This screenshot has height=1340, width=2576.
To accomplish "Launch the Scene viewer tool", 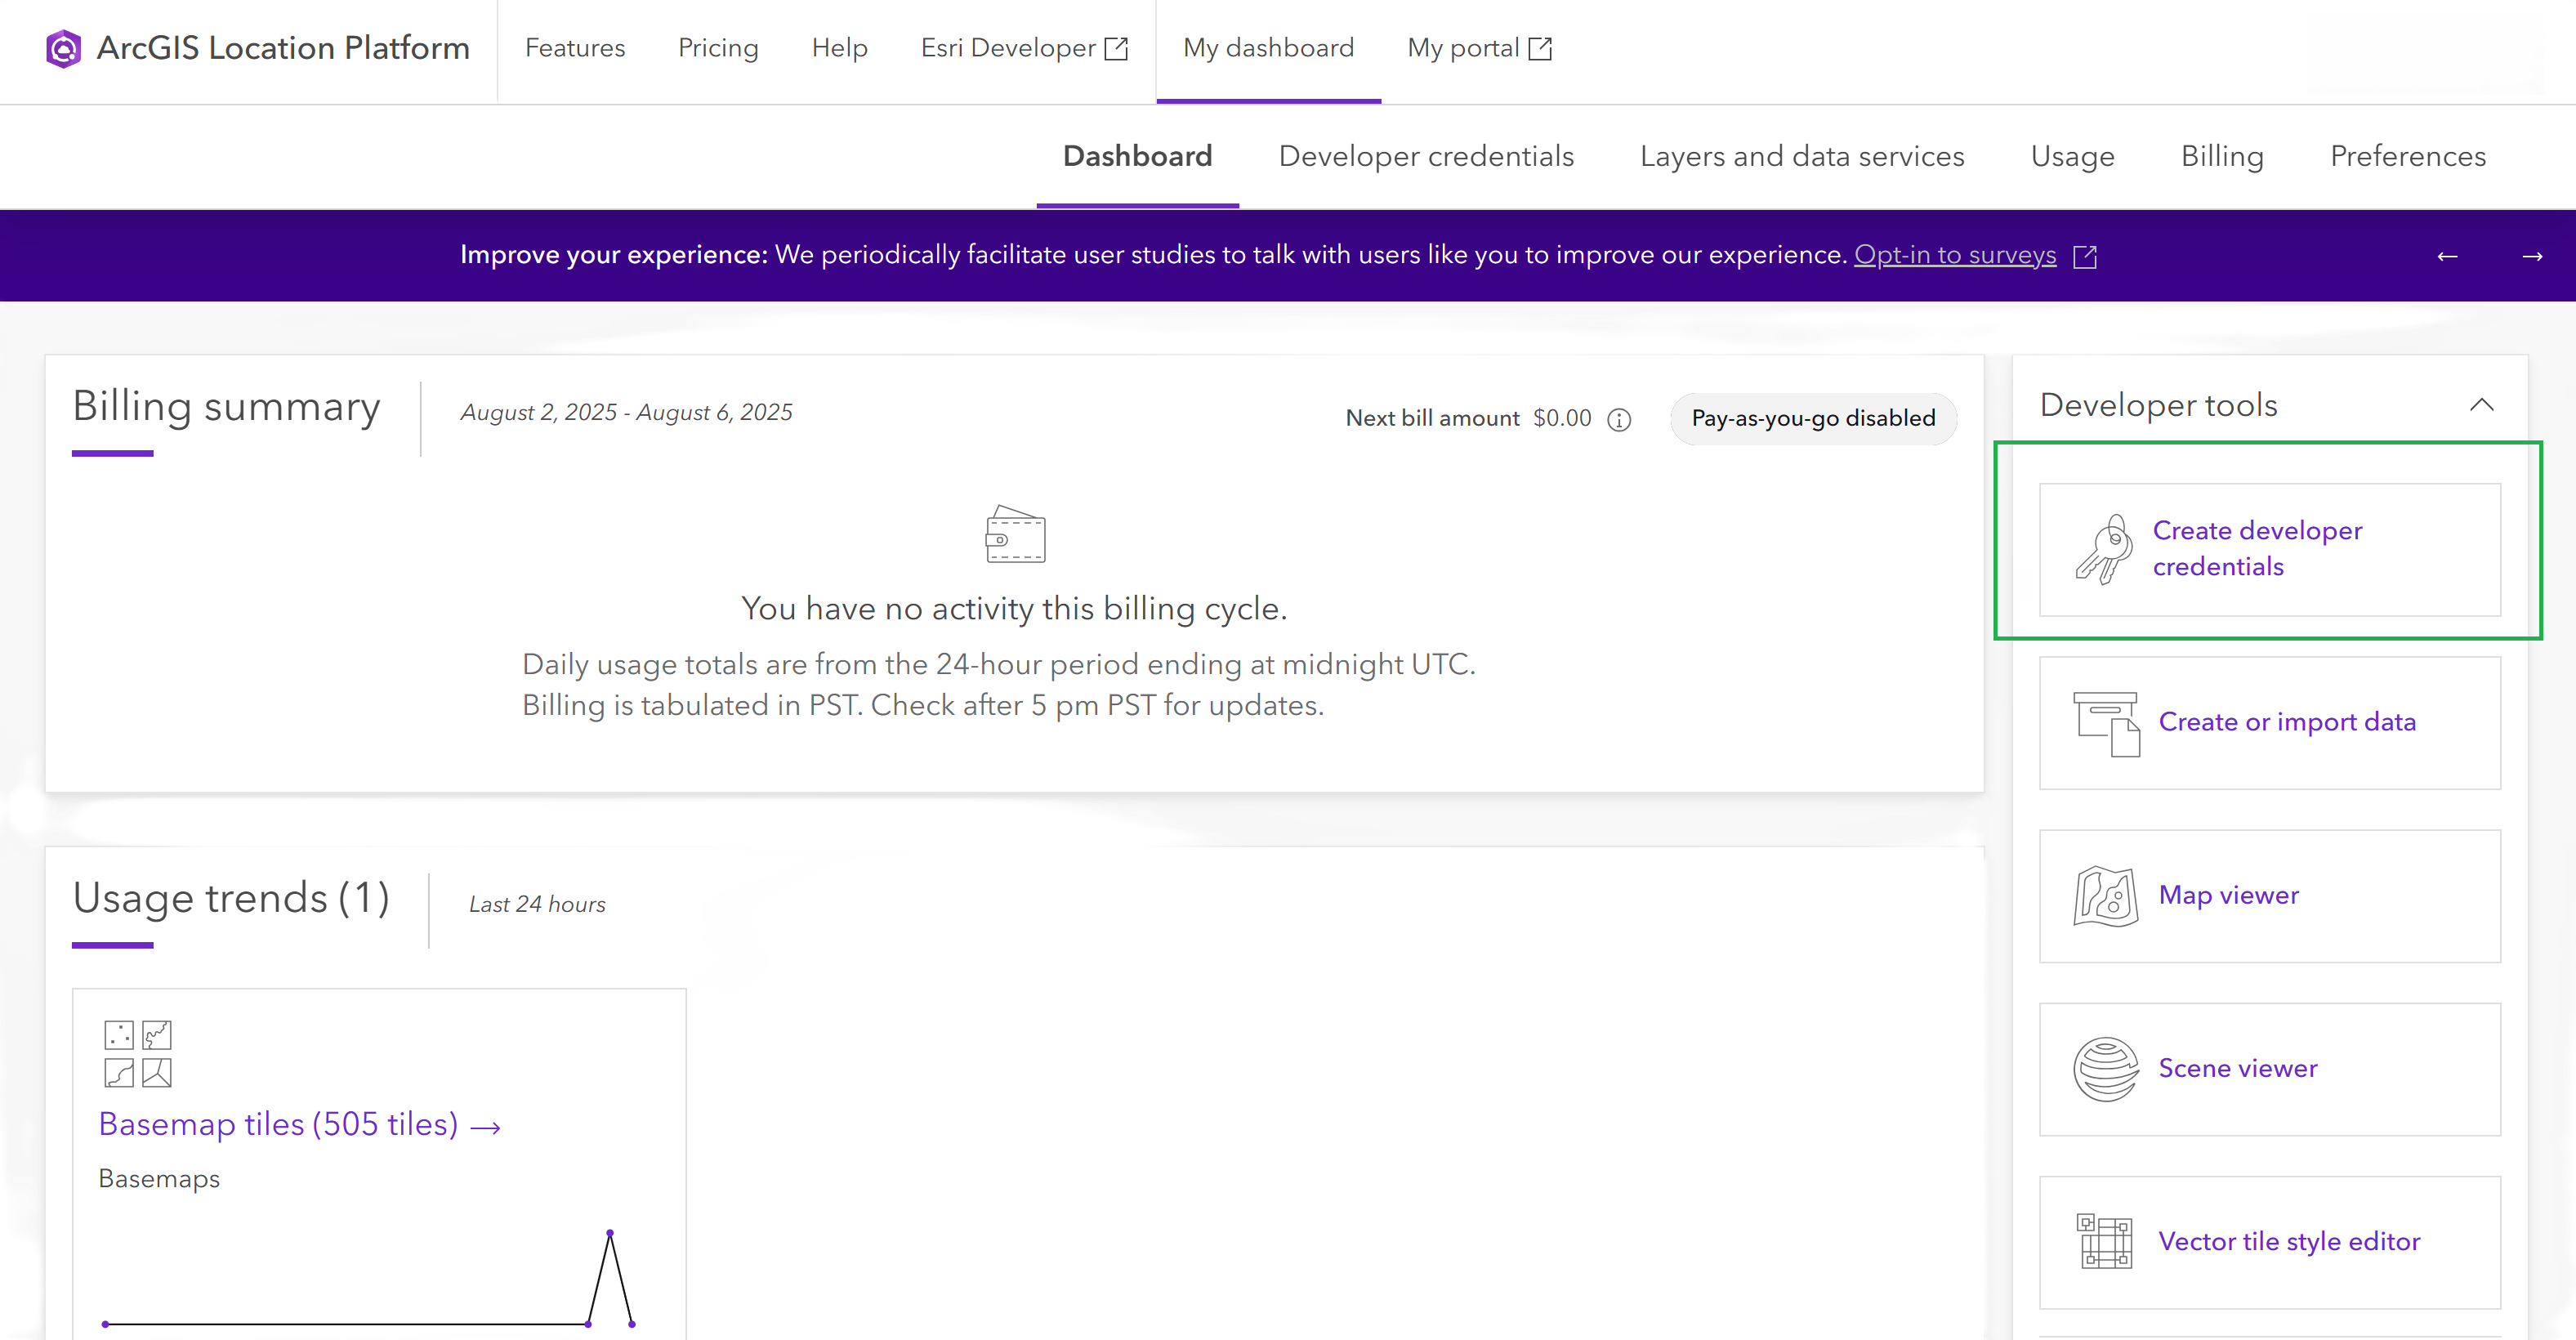I will (2269, 1068).
